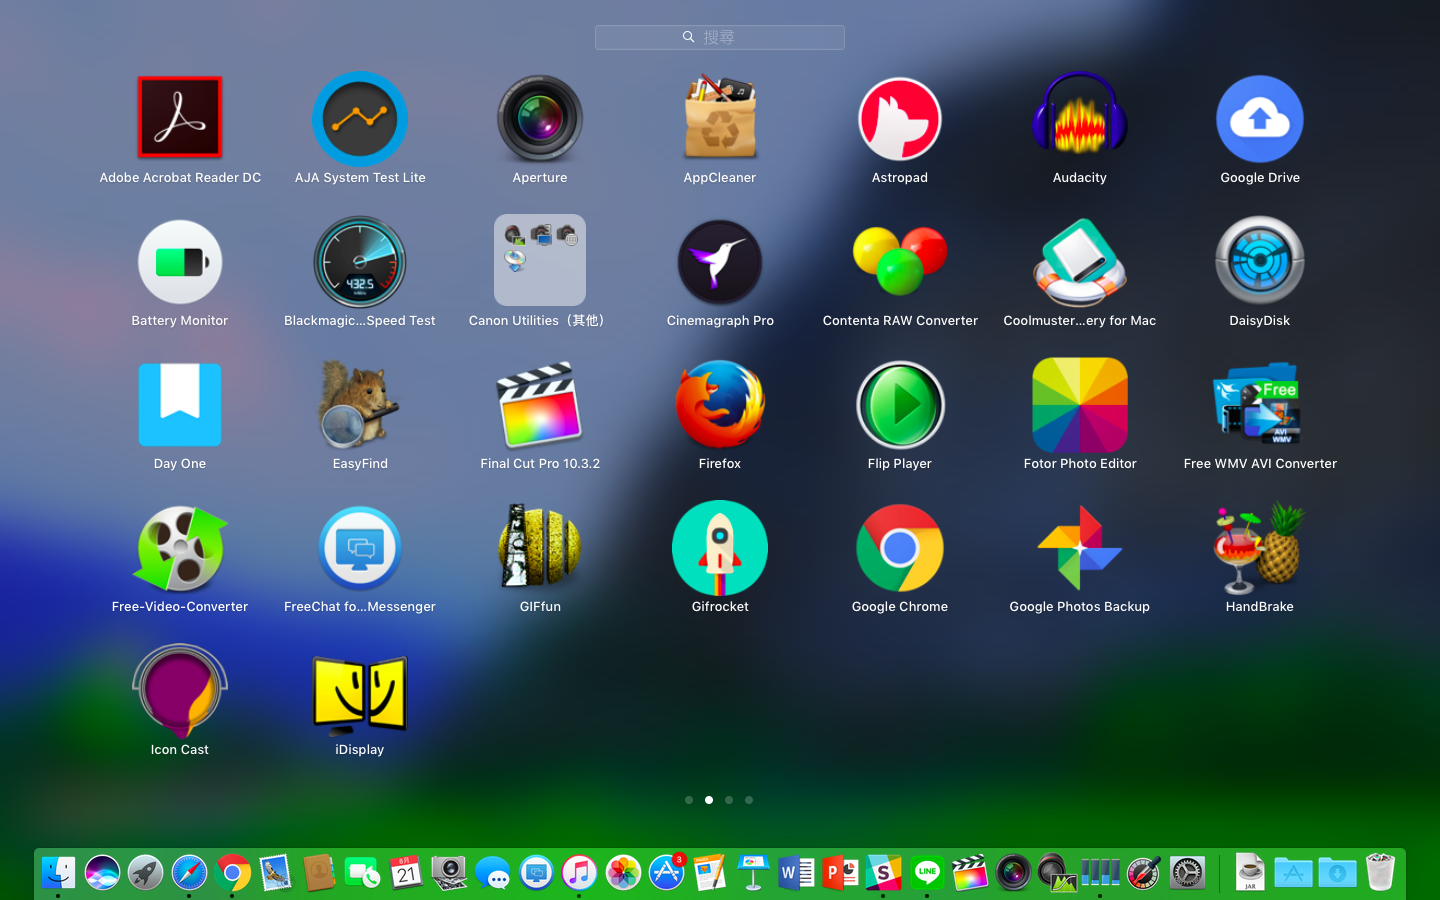Open the App Store from the Dock
1440x900 pixels.
point(667,873)
